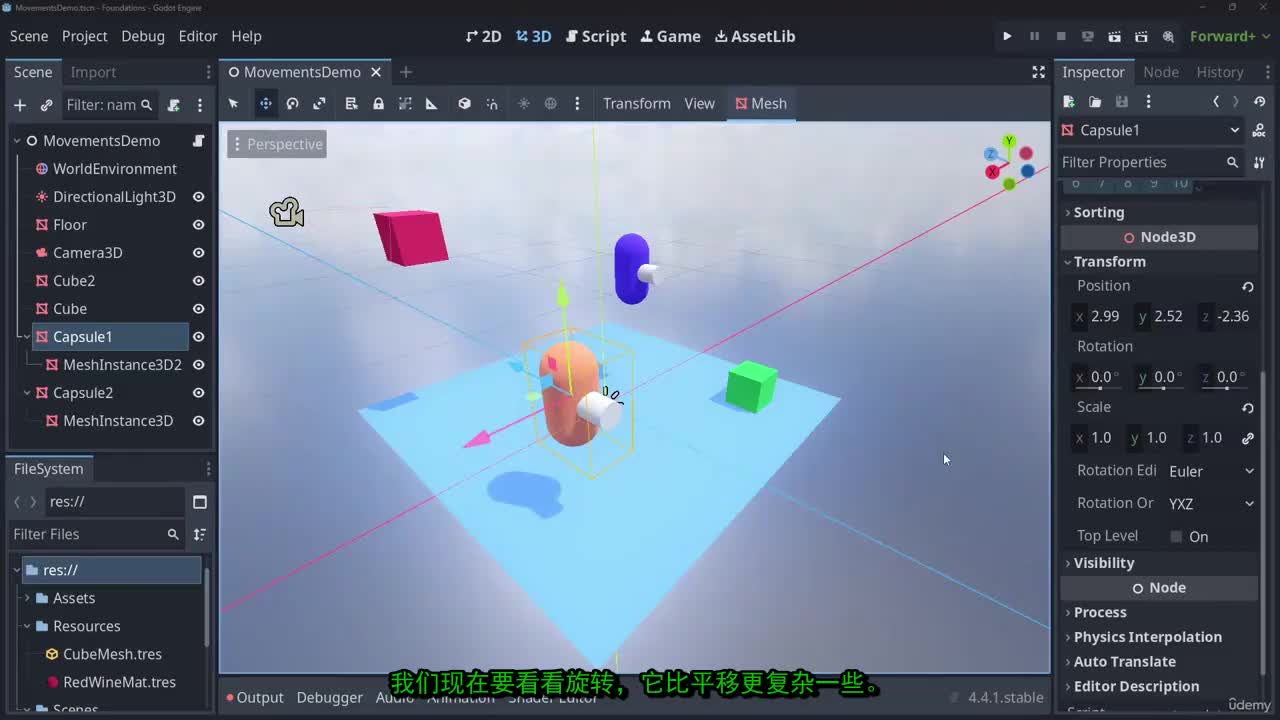Click the Add Child Node plus icon
1280x720 pixels.
(20, 105)
